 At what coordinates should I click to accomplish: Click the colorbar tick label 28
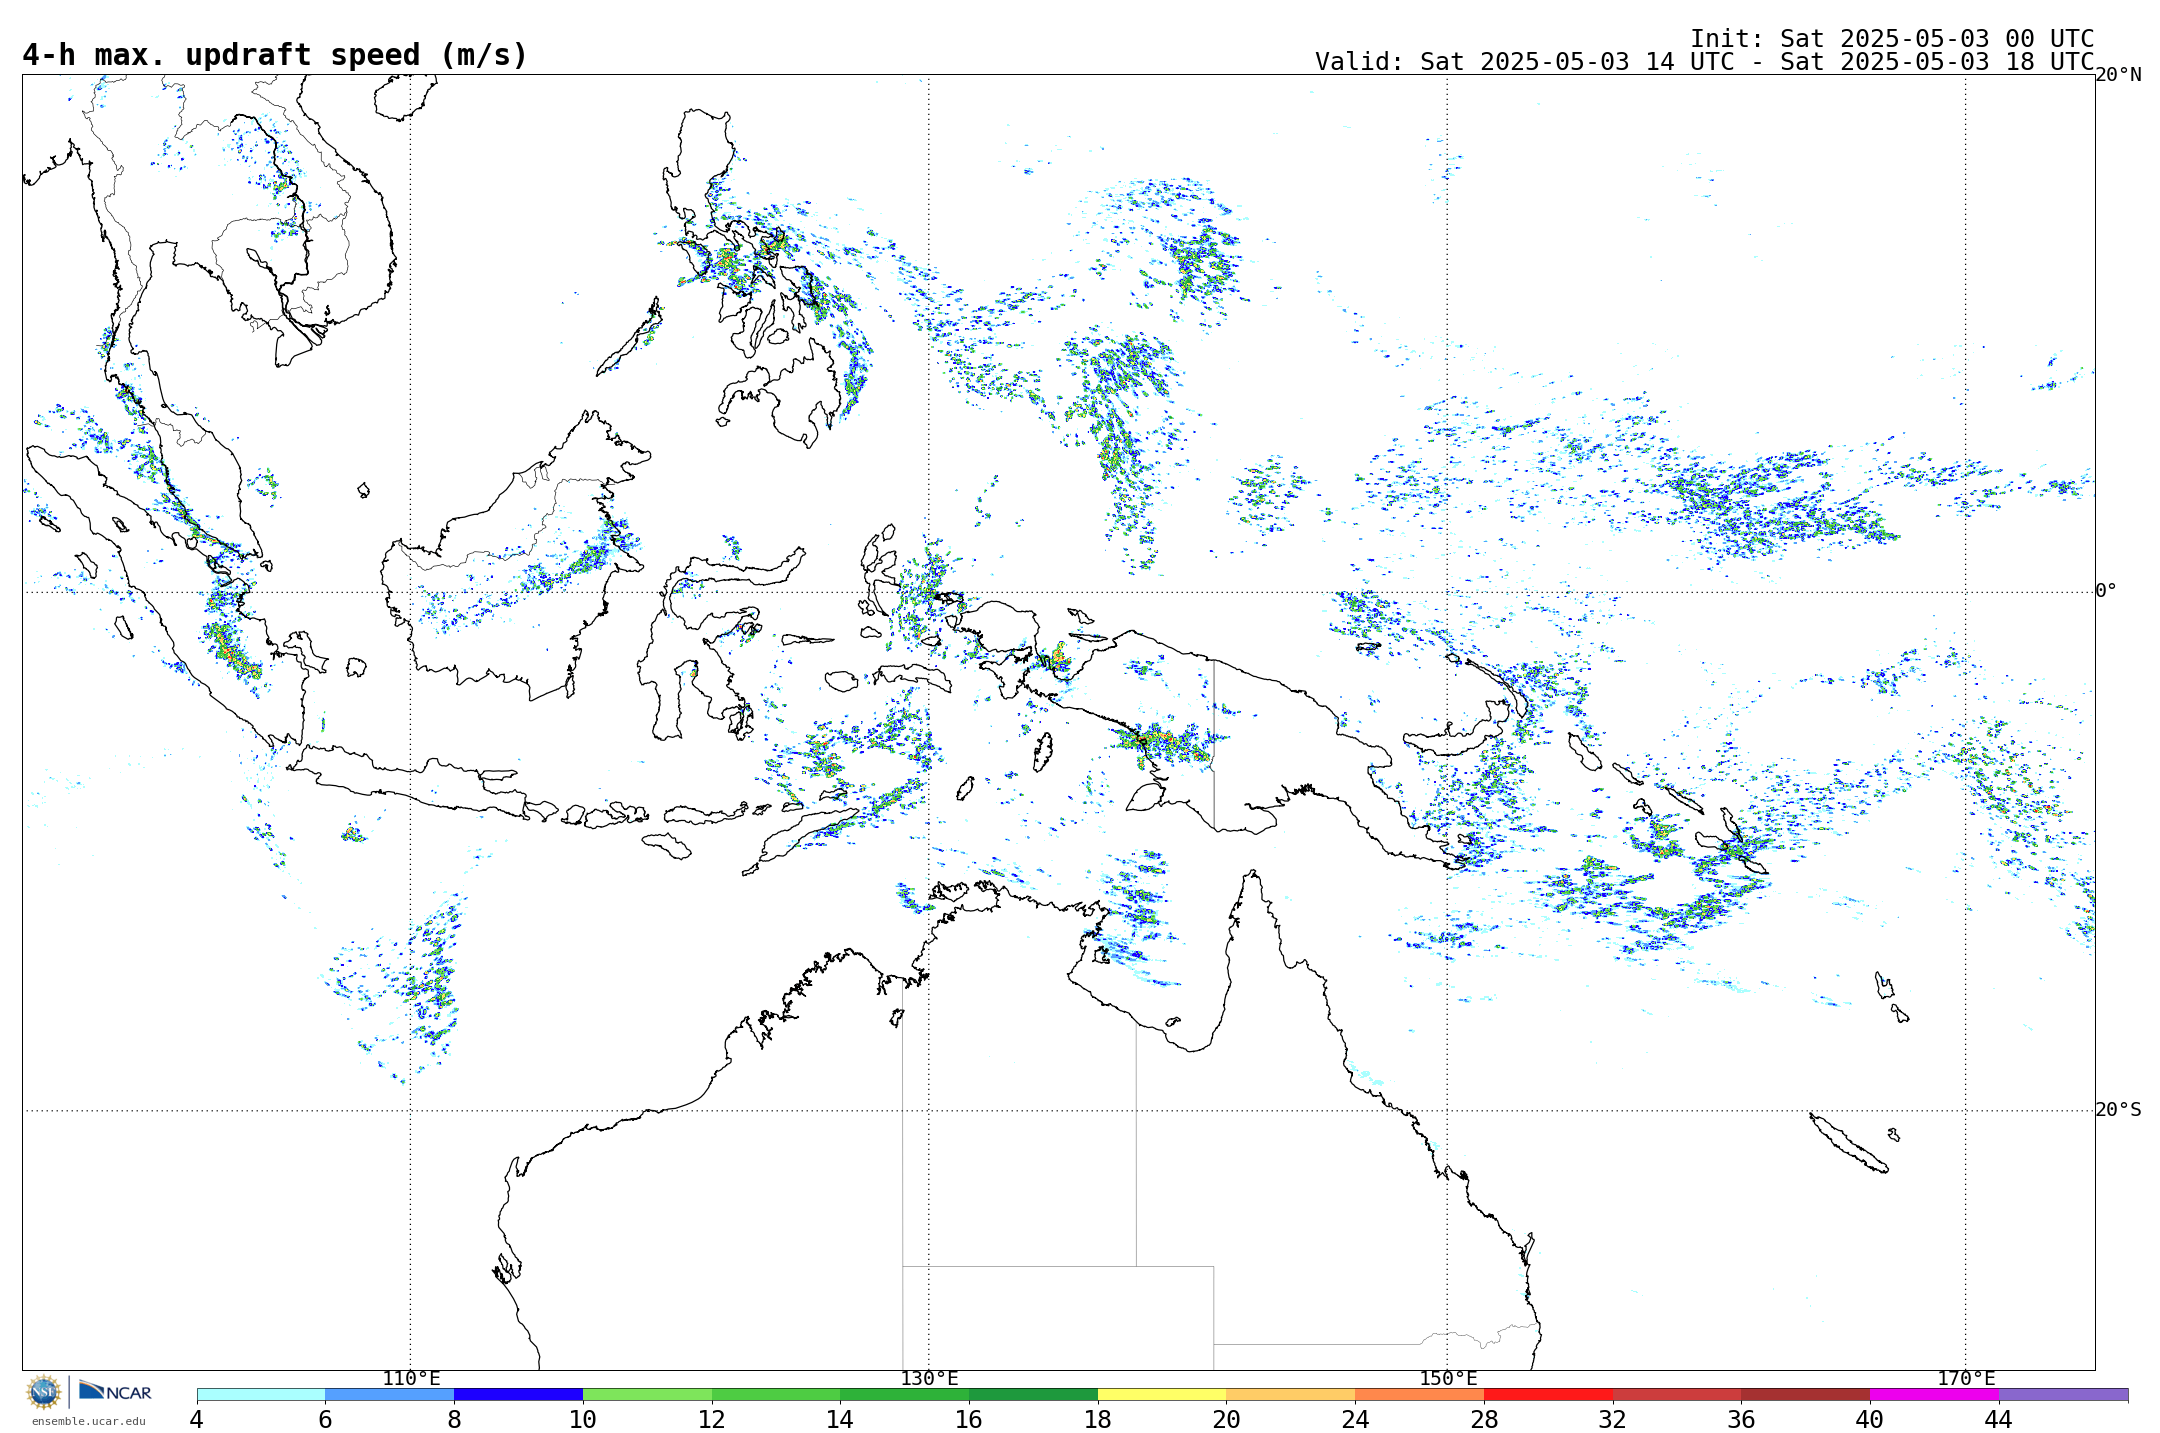(x=1484, y=1420)
